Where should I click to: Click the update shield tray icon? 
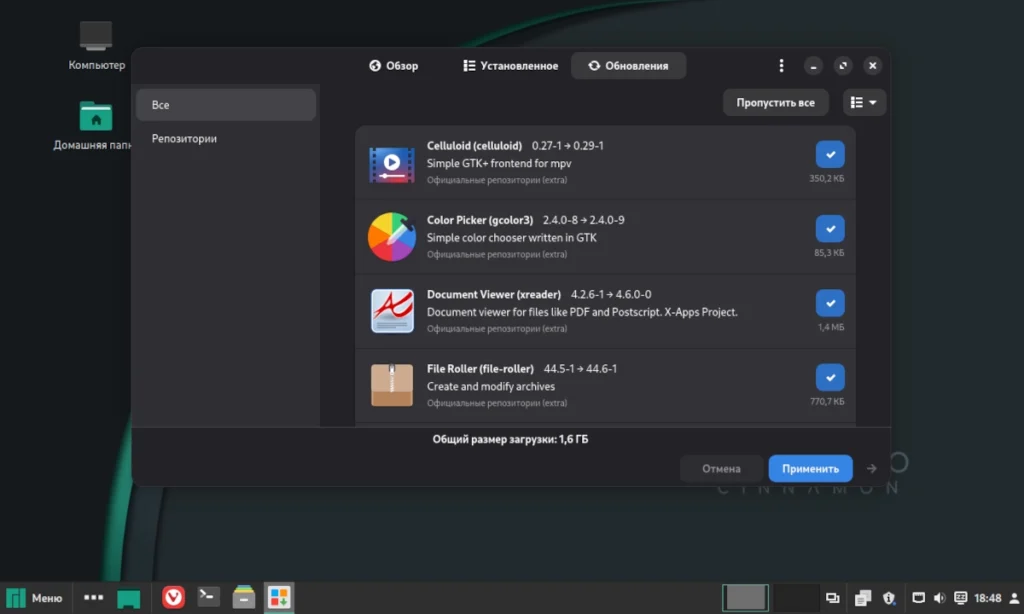point(889,598)
